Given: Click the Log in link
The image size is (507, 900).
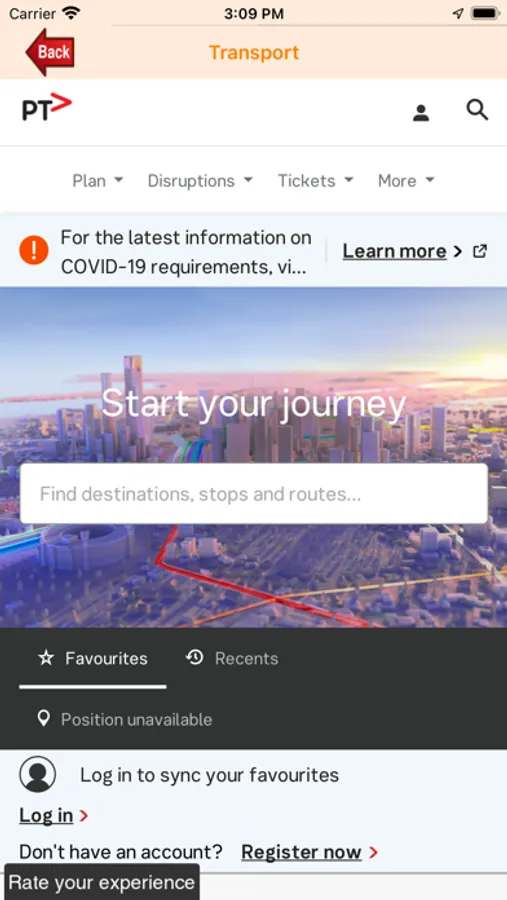Looking at the screenshot, I should tap(46, 816).
